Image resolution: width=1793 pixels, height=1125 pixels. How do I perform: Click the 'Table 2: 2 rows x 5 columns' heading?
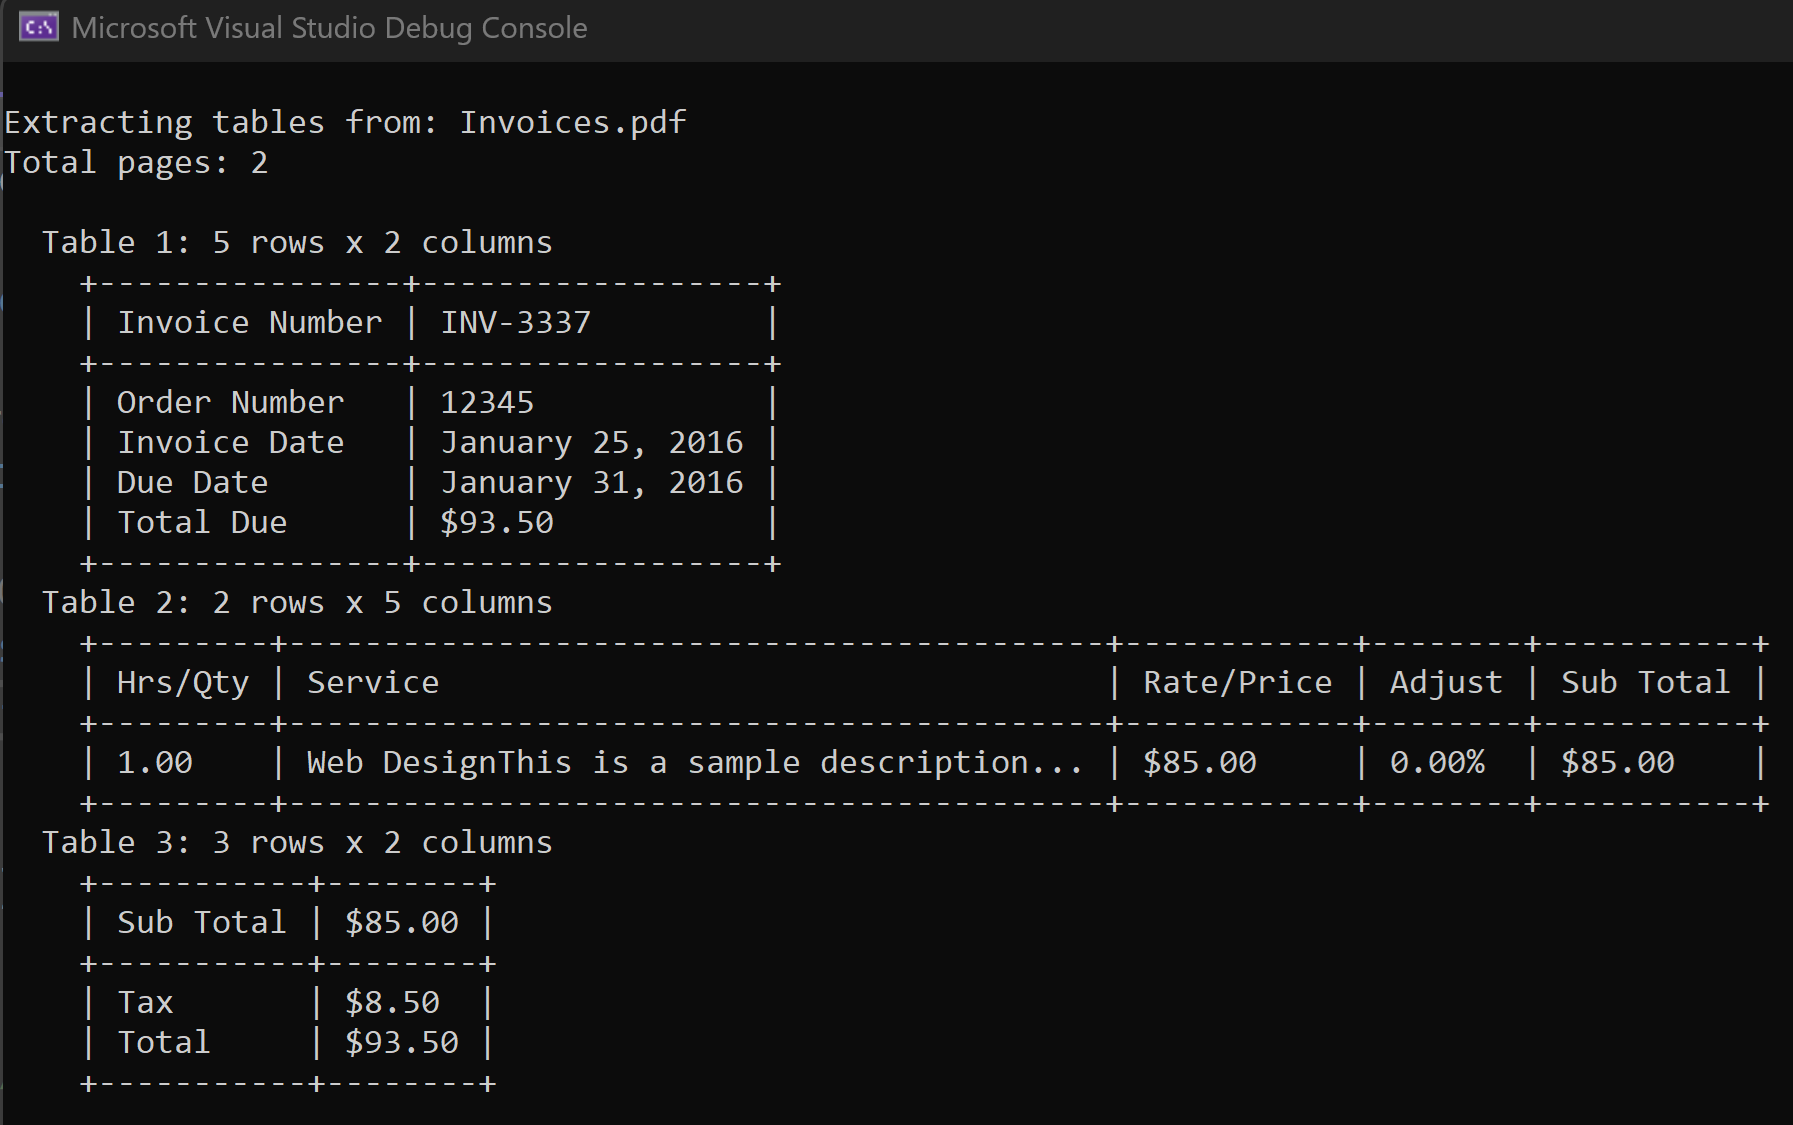point(297,602)
